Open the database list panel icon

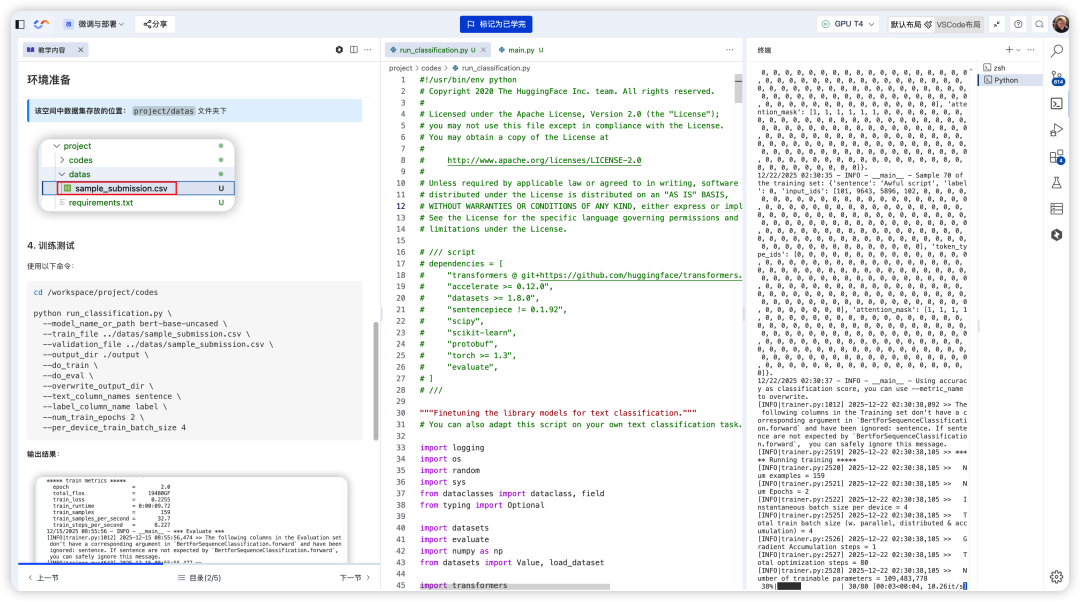tap(1057, 209)
